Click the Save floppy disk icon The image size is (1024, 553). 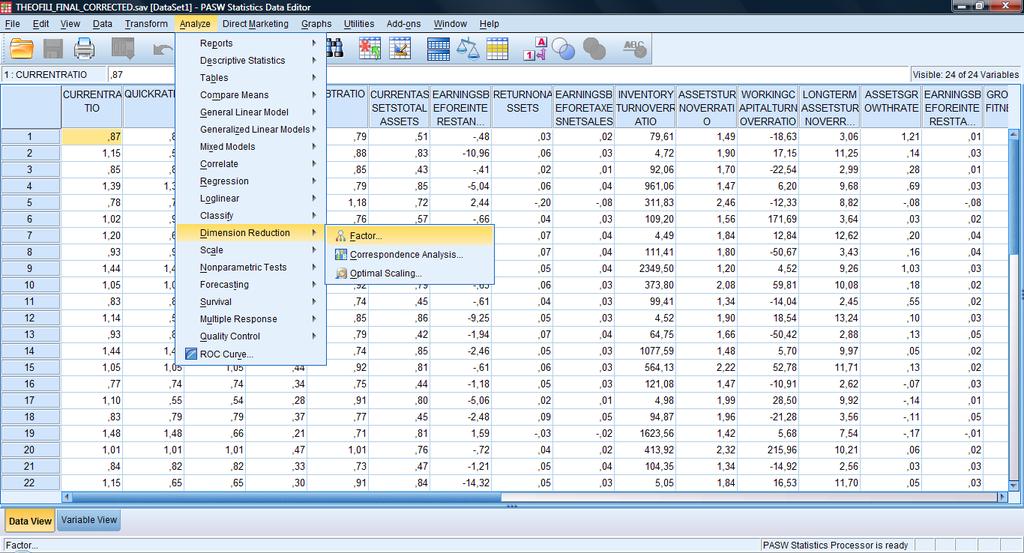pyautogui.click(x=53, y=49)
